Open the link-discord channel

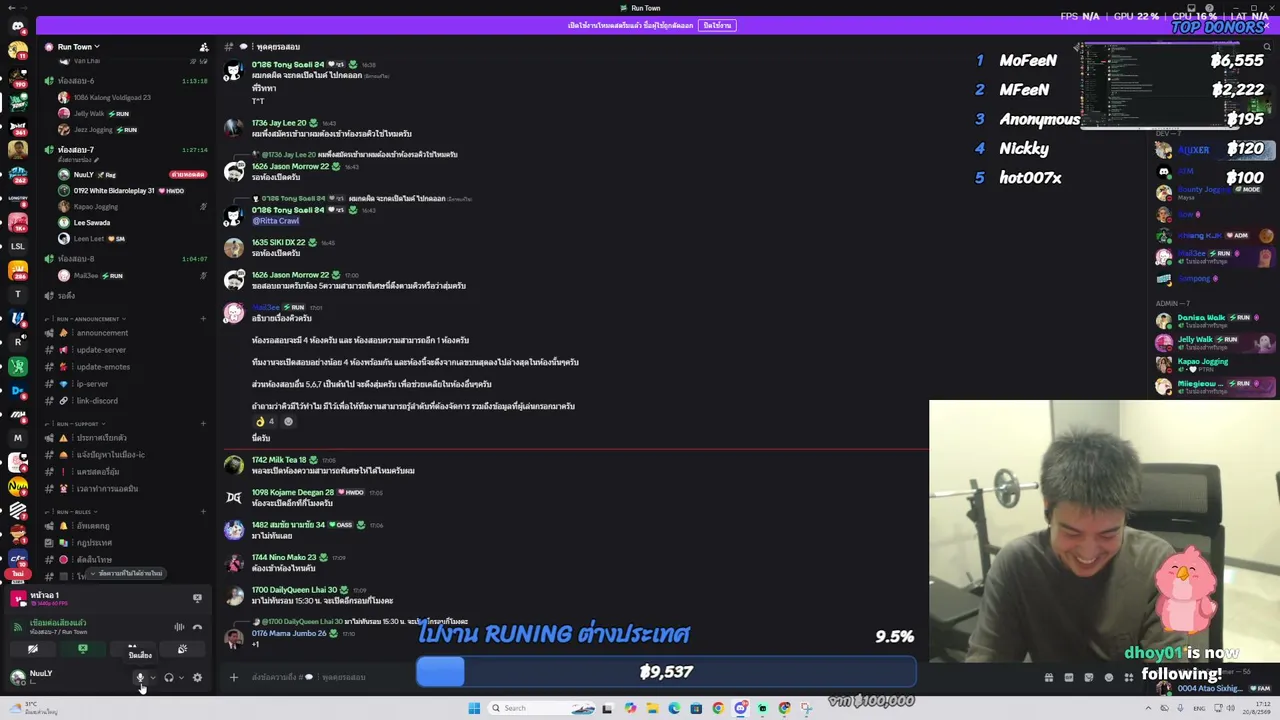click(97, 401)
